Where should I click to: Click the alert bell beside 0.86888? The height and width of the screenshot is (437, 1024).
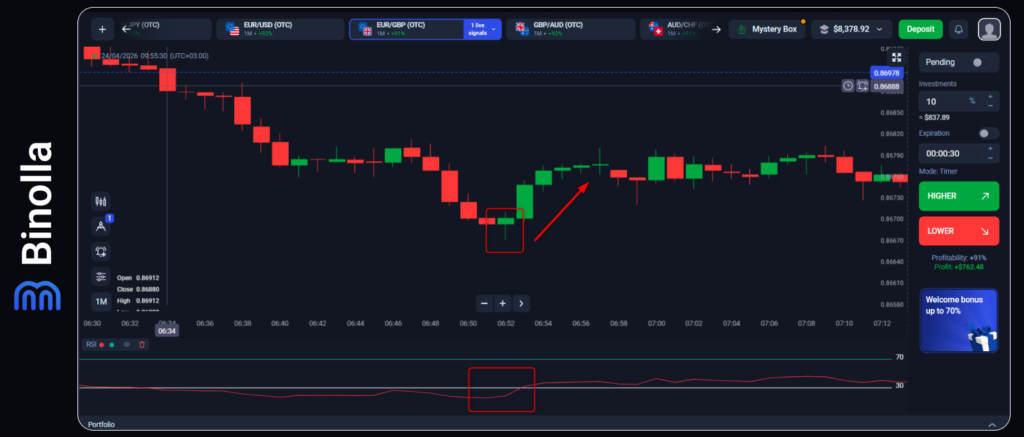pos(863,86)
